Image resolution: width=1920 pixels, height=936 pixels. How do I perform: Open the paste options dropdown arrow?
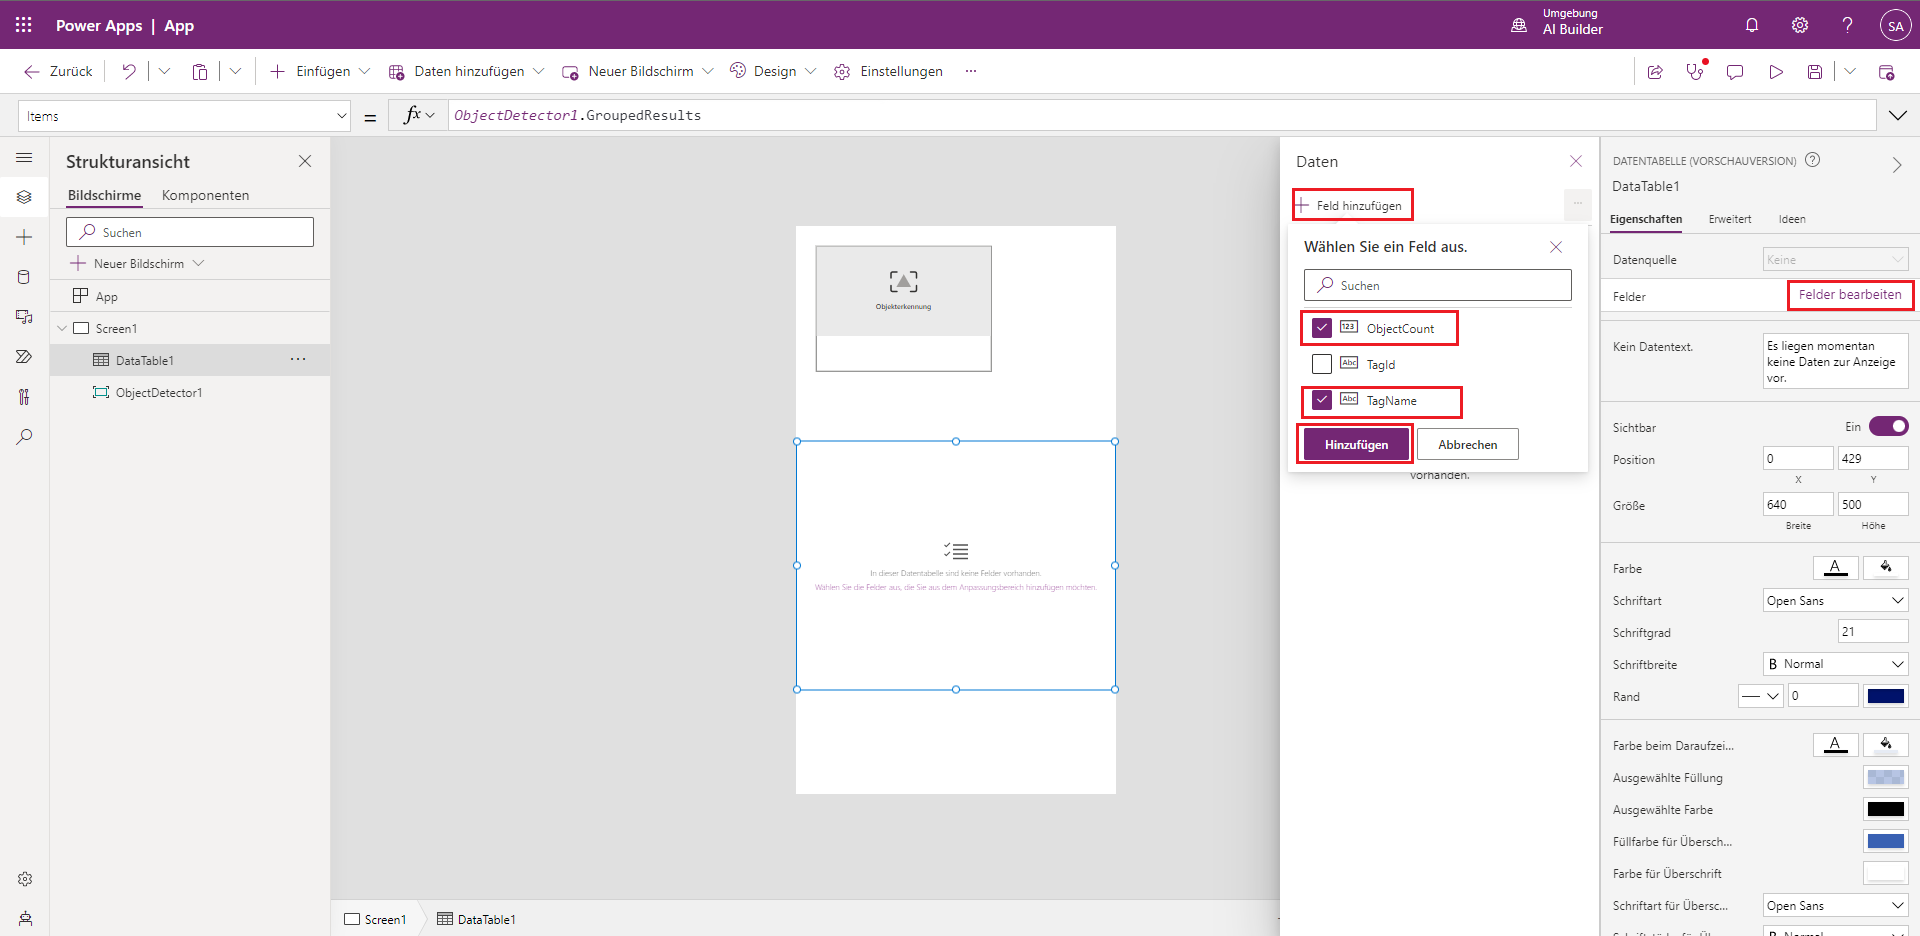point(235,71)
